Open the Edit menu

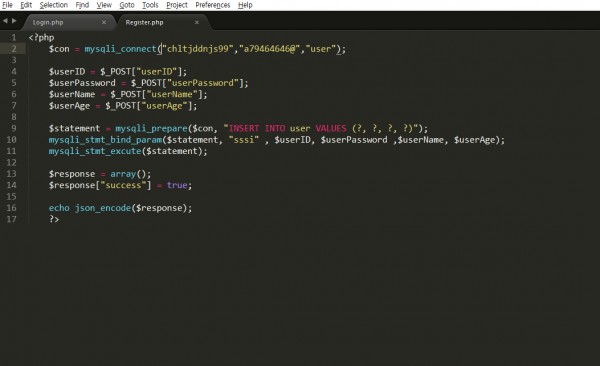click(26, 5)
